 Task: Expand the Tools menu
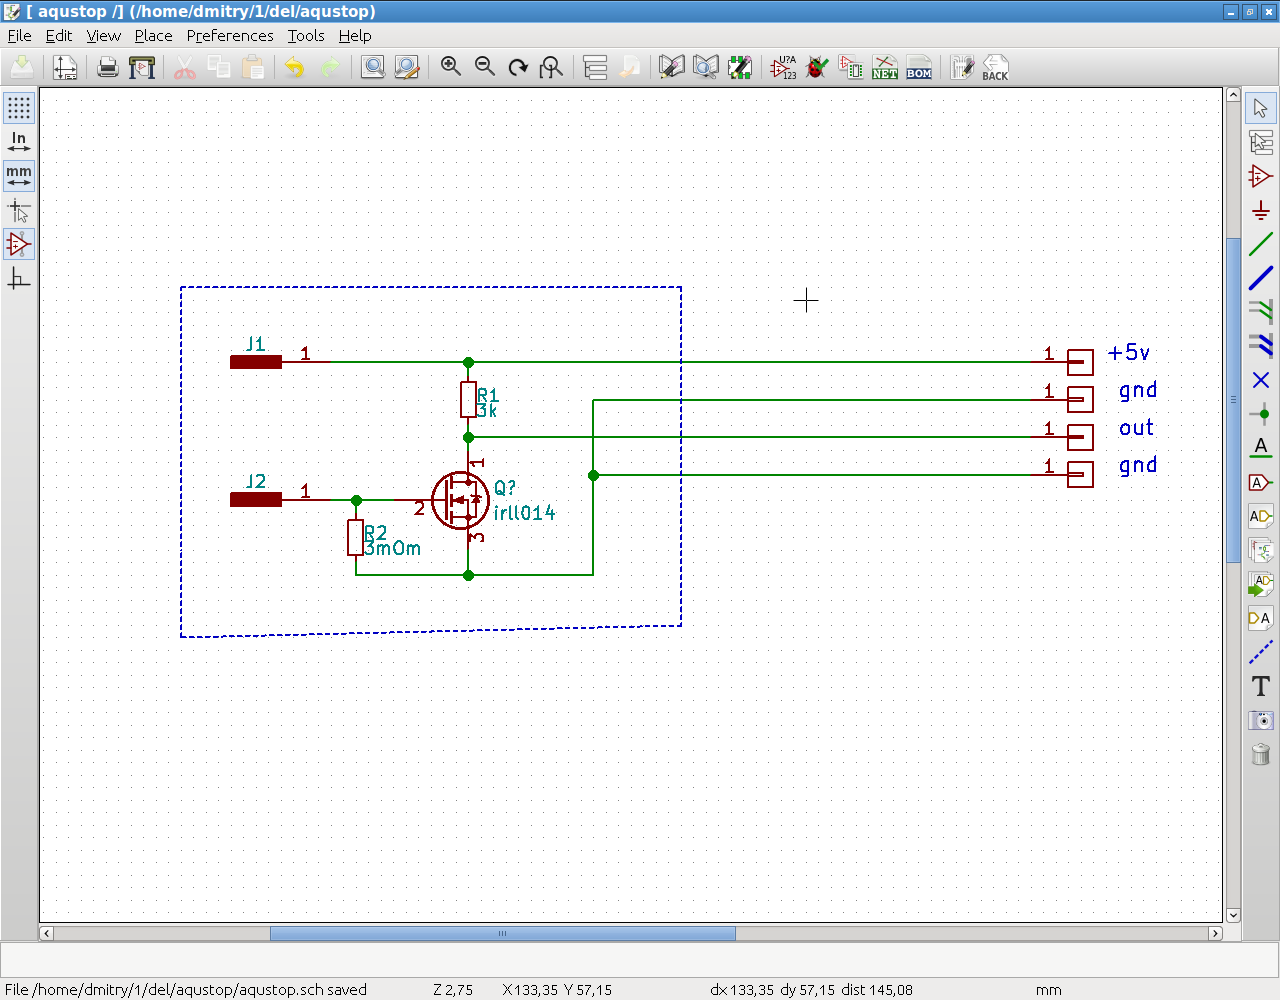305,36
